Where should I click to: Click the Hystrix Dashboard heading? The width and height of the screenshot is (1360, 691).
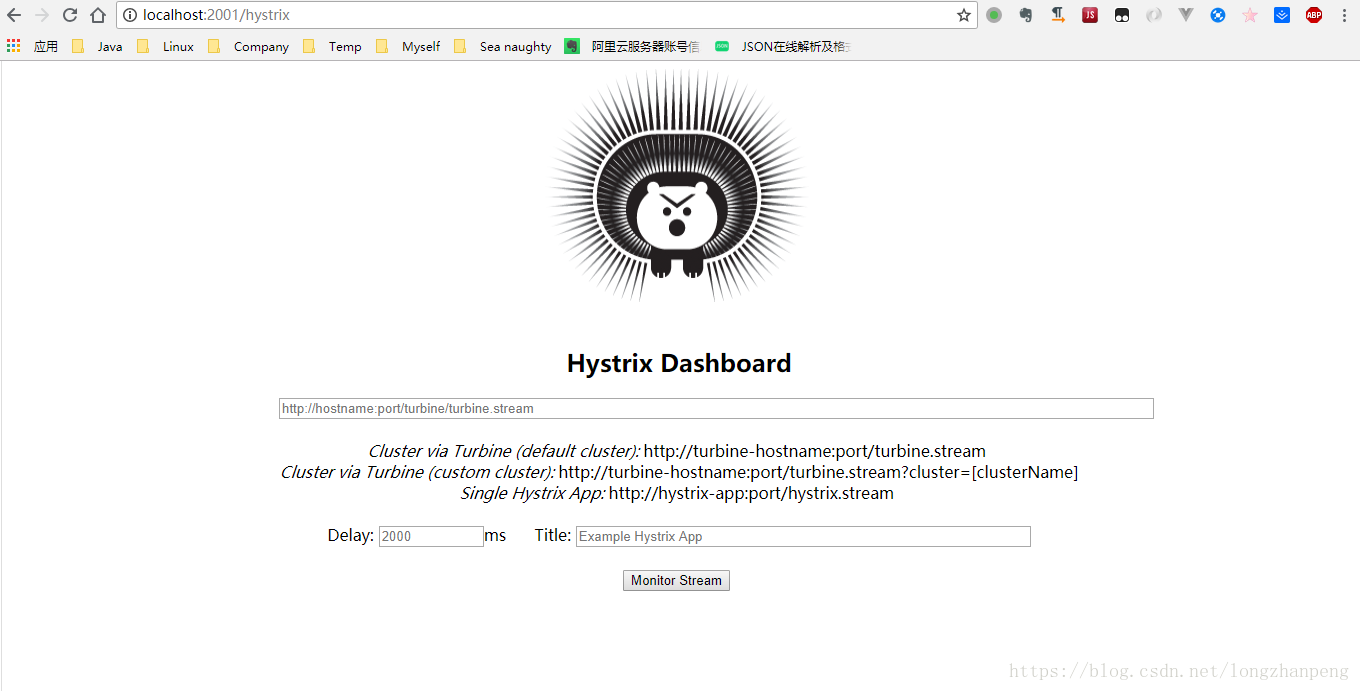click(x=679, y=363)
